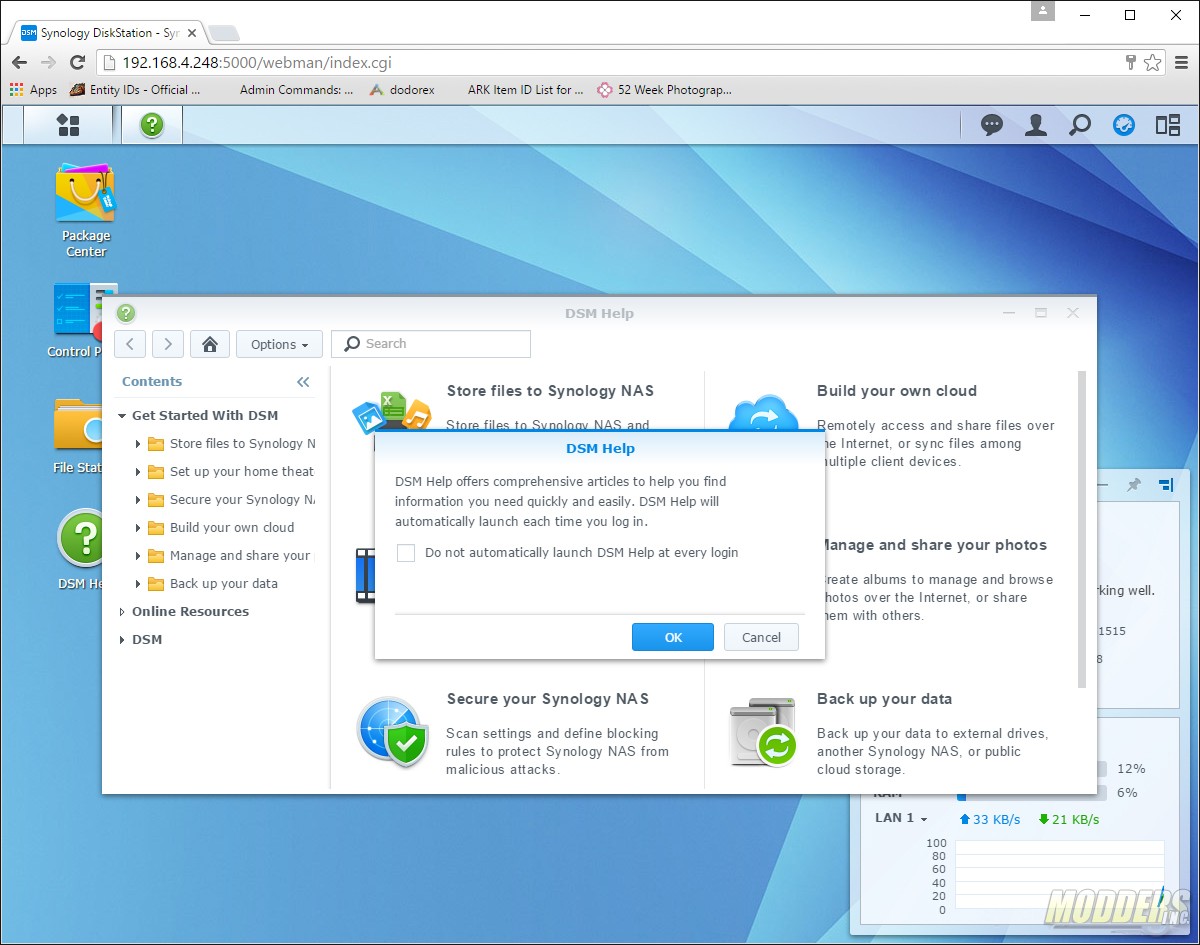The image size is (1200, 945).
Task: Click the Back up your data drive icon
Action: tap(763, 732)
